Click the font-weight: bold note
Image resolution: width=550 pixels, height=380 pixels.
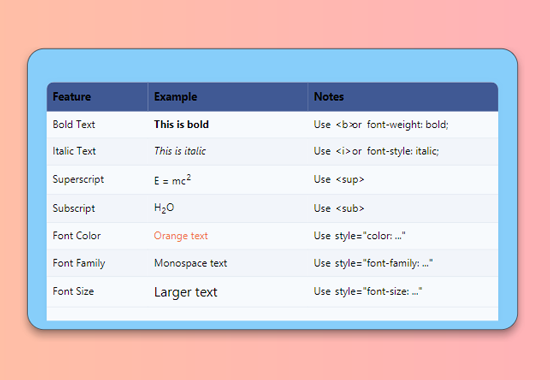point(381,124)
